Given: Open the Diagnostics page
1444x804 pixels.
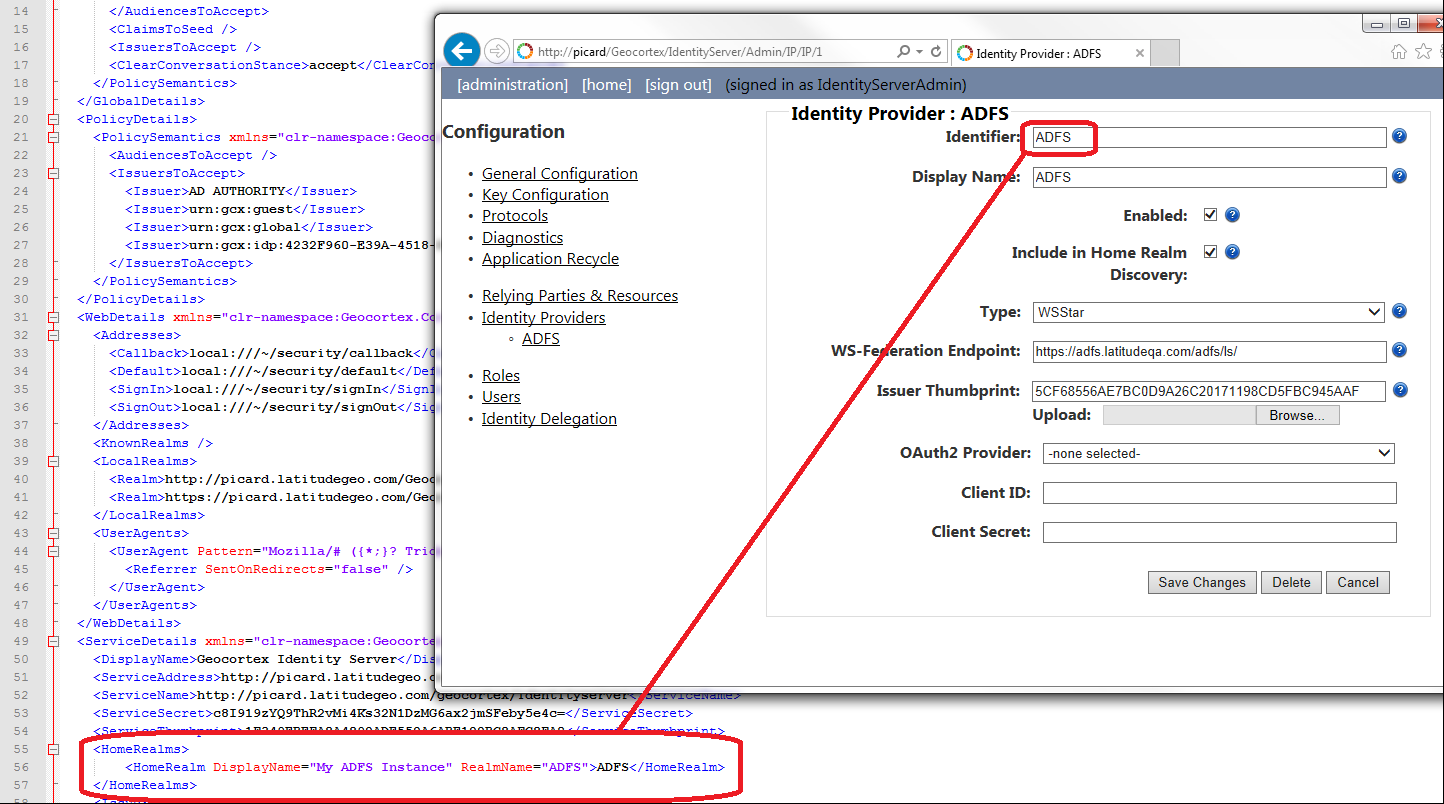Looking at the screenshot, I should [522, 238].
